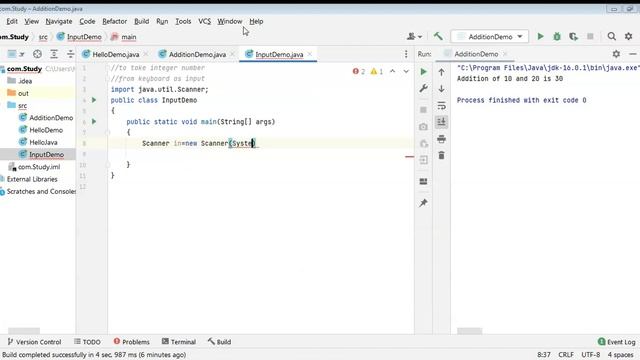
Task: Open the Tools menu
Action: (183, 21)
